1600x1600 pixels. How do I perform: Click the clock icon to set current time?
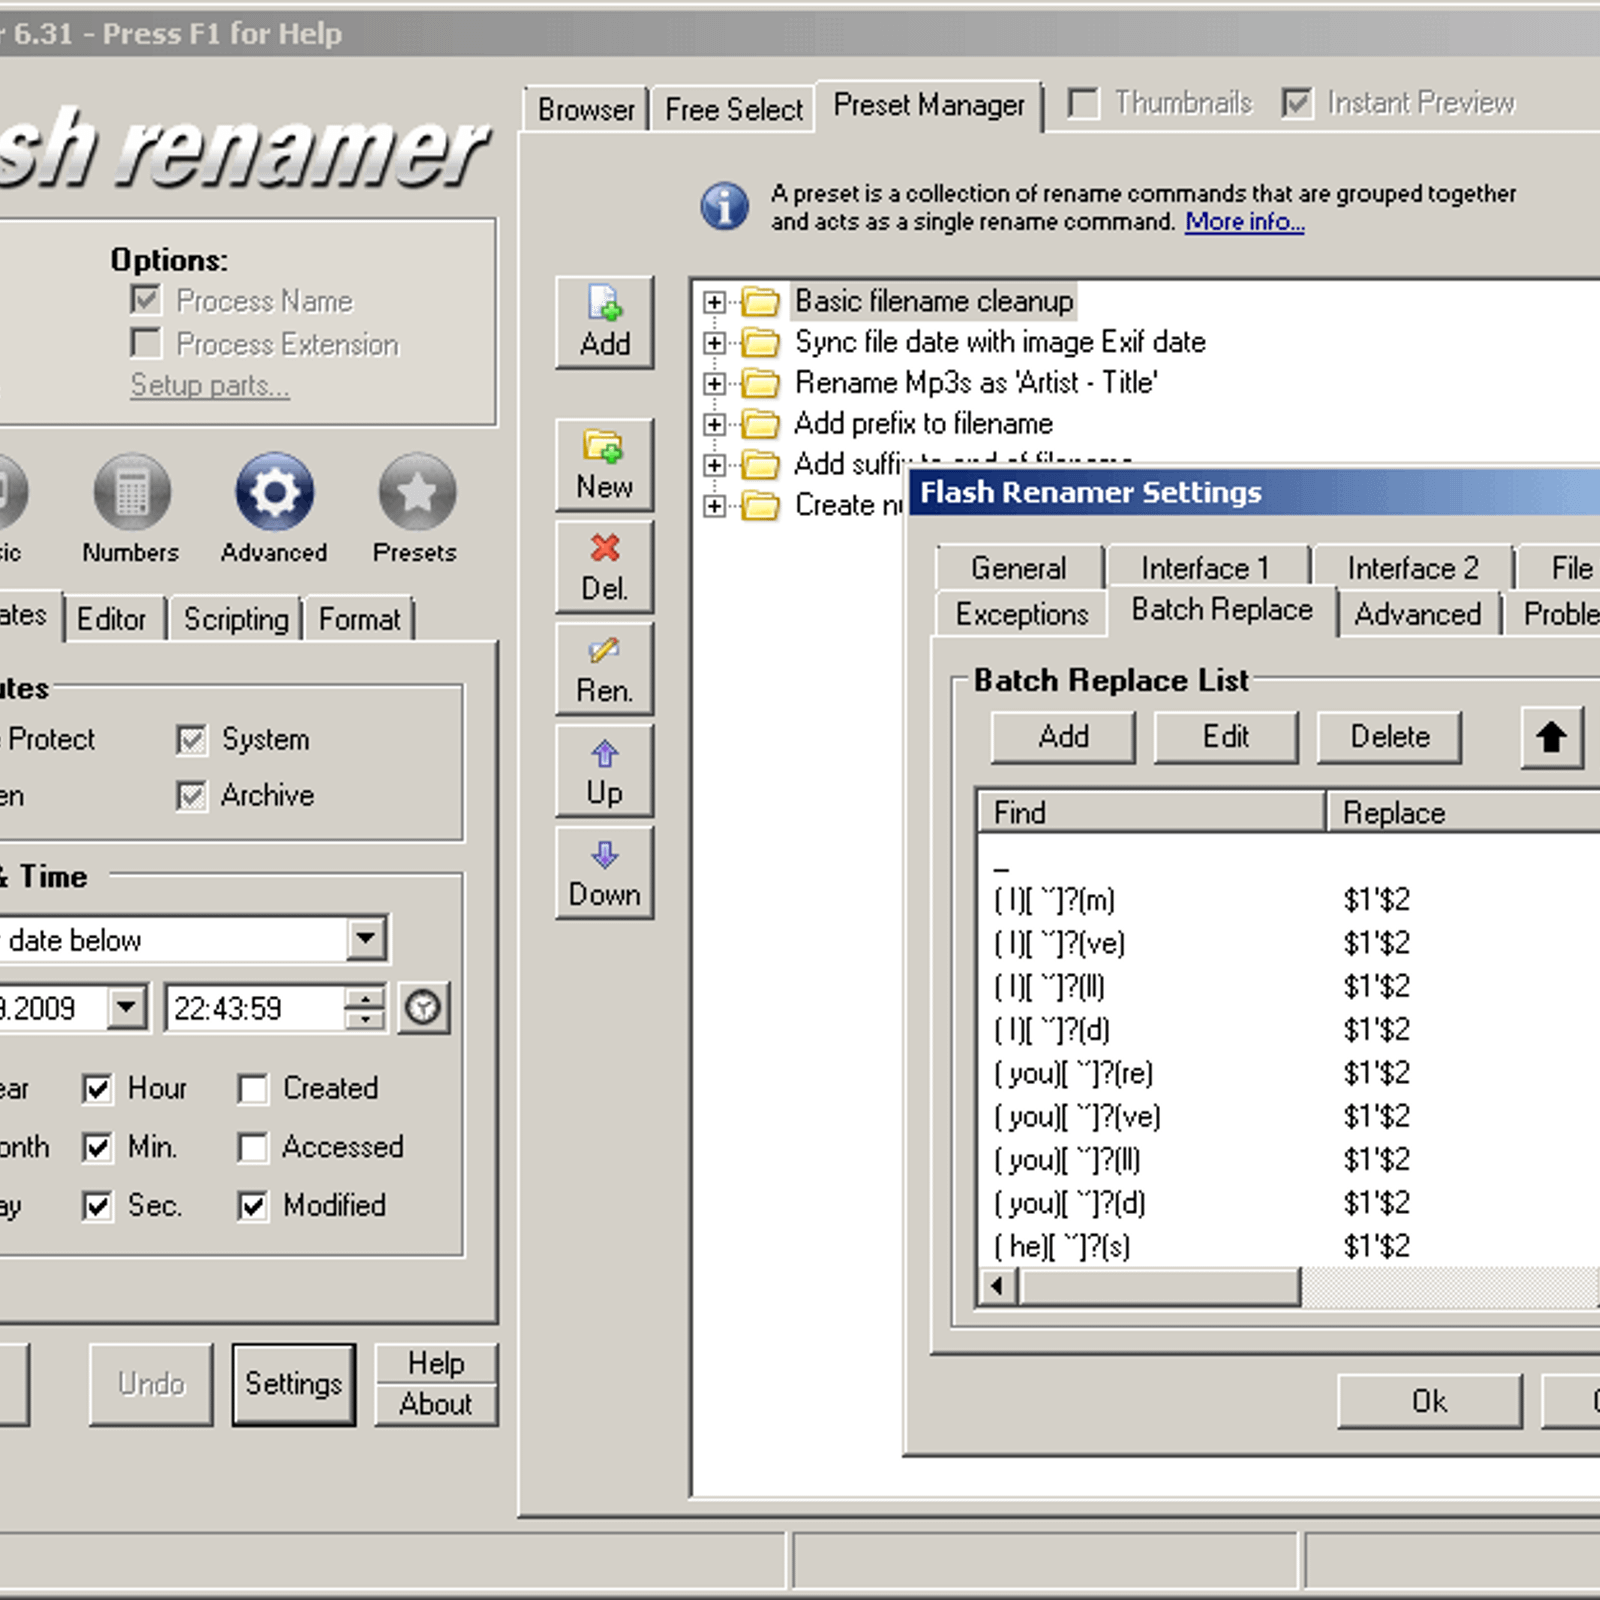click(424, 1007)
